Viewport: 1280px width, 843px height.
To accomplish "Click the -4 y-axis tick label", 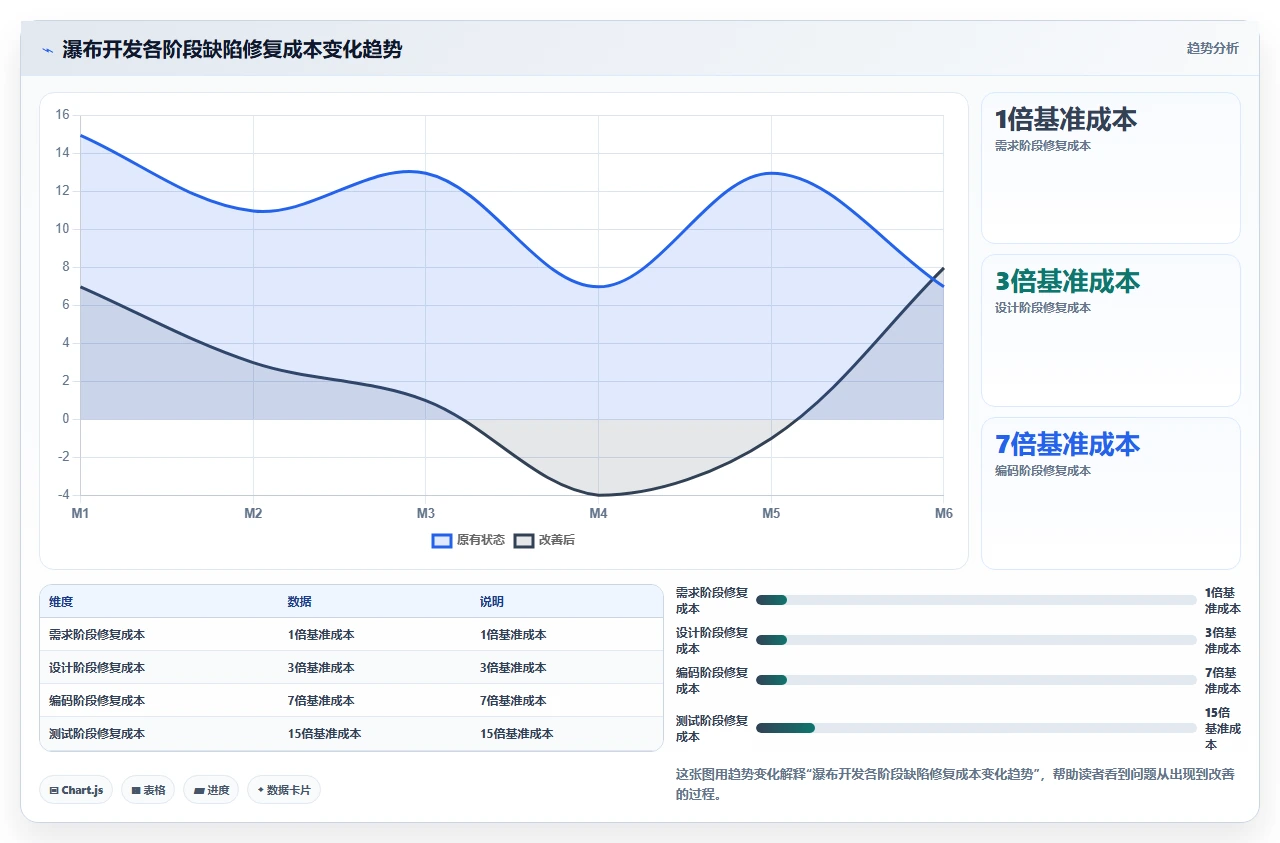I will (x=63, y=495).
